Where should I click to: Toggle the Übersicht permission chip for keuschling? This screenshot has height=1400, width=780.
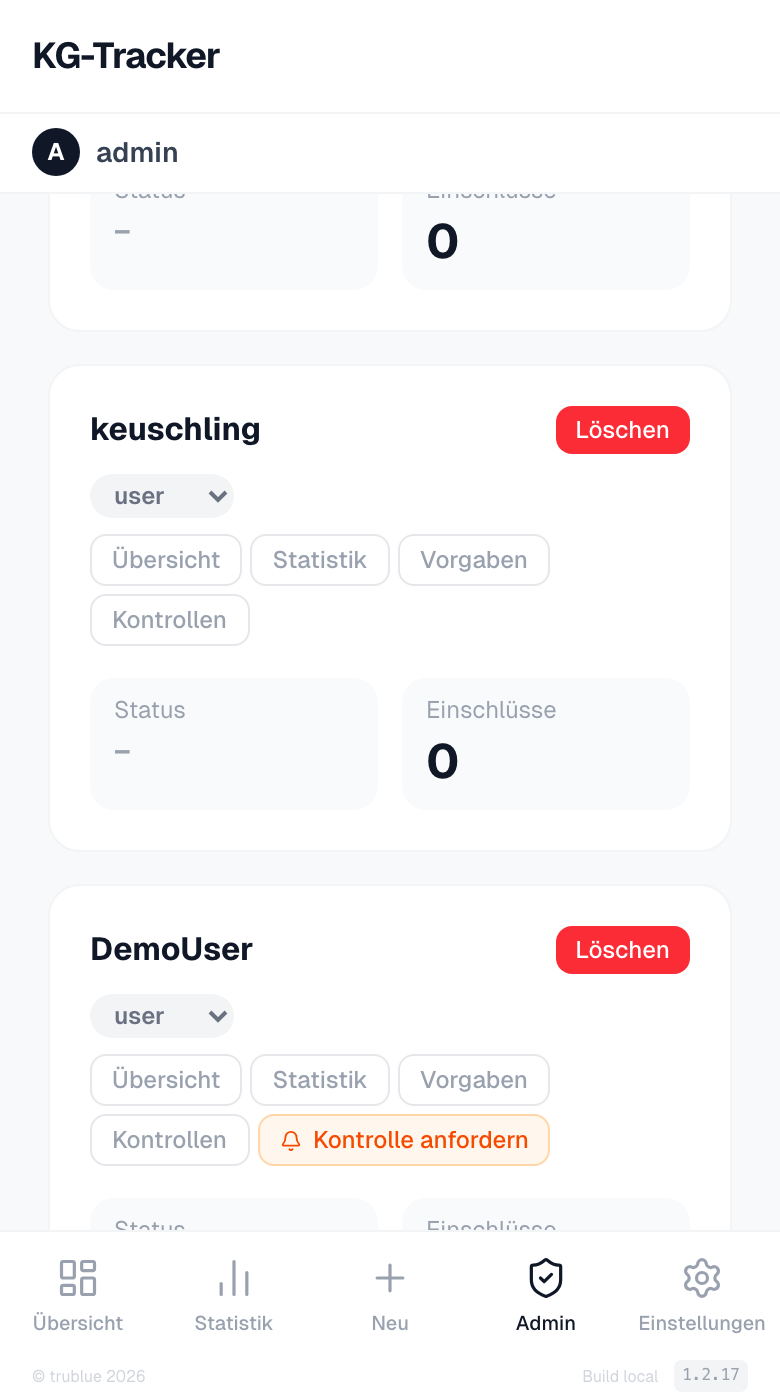pyautogui.click(x=165, y=560)
